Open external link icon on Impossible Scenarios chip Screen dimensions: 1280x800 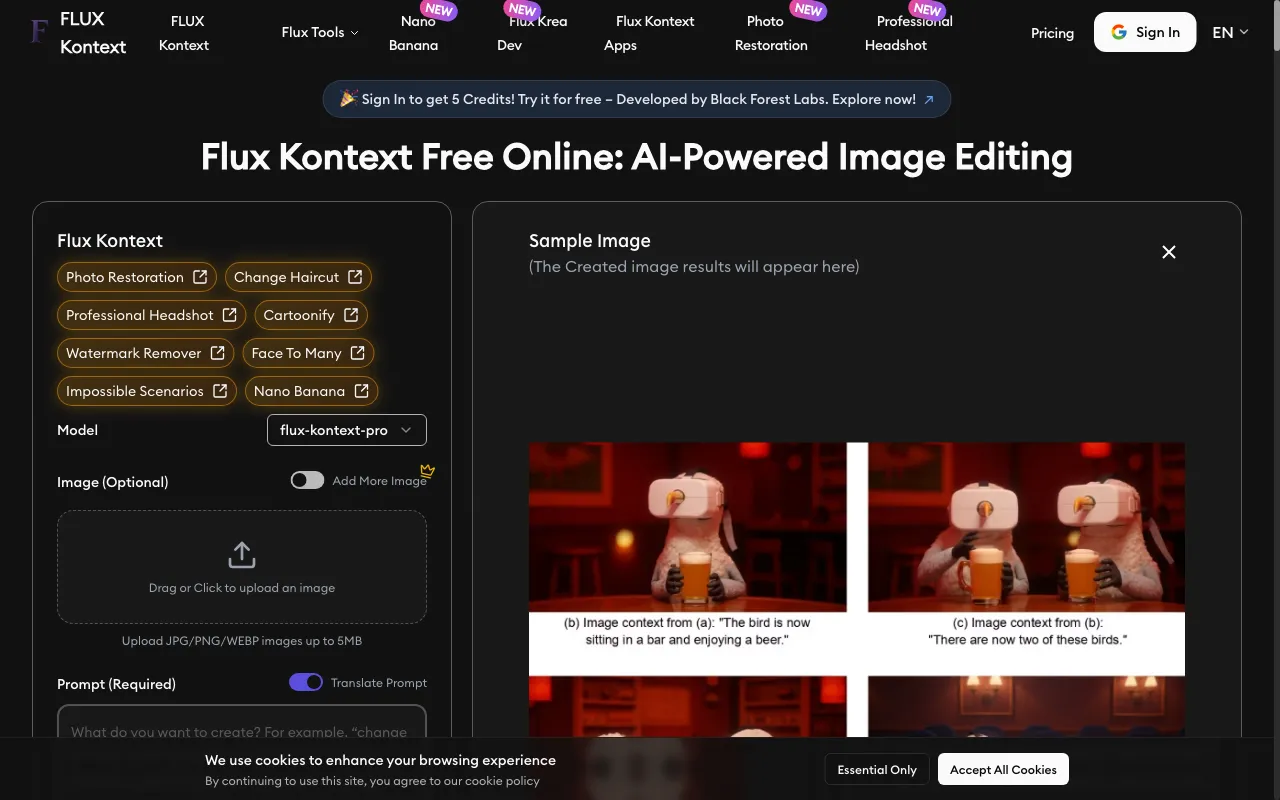[x=220, y=391]
